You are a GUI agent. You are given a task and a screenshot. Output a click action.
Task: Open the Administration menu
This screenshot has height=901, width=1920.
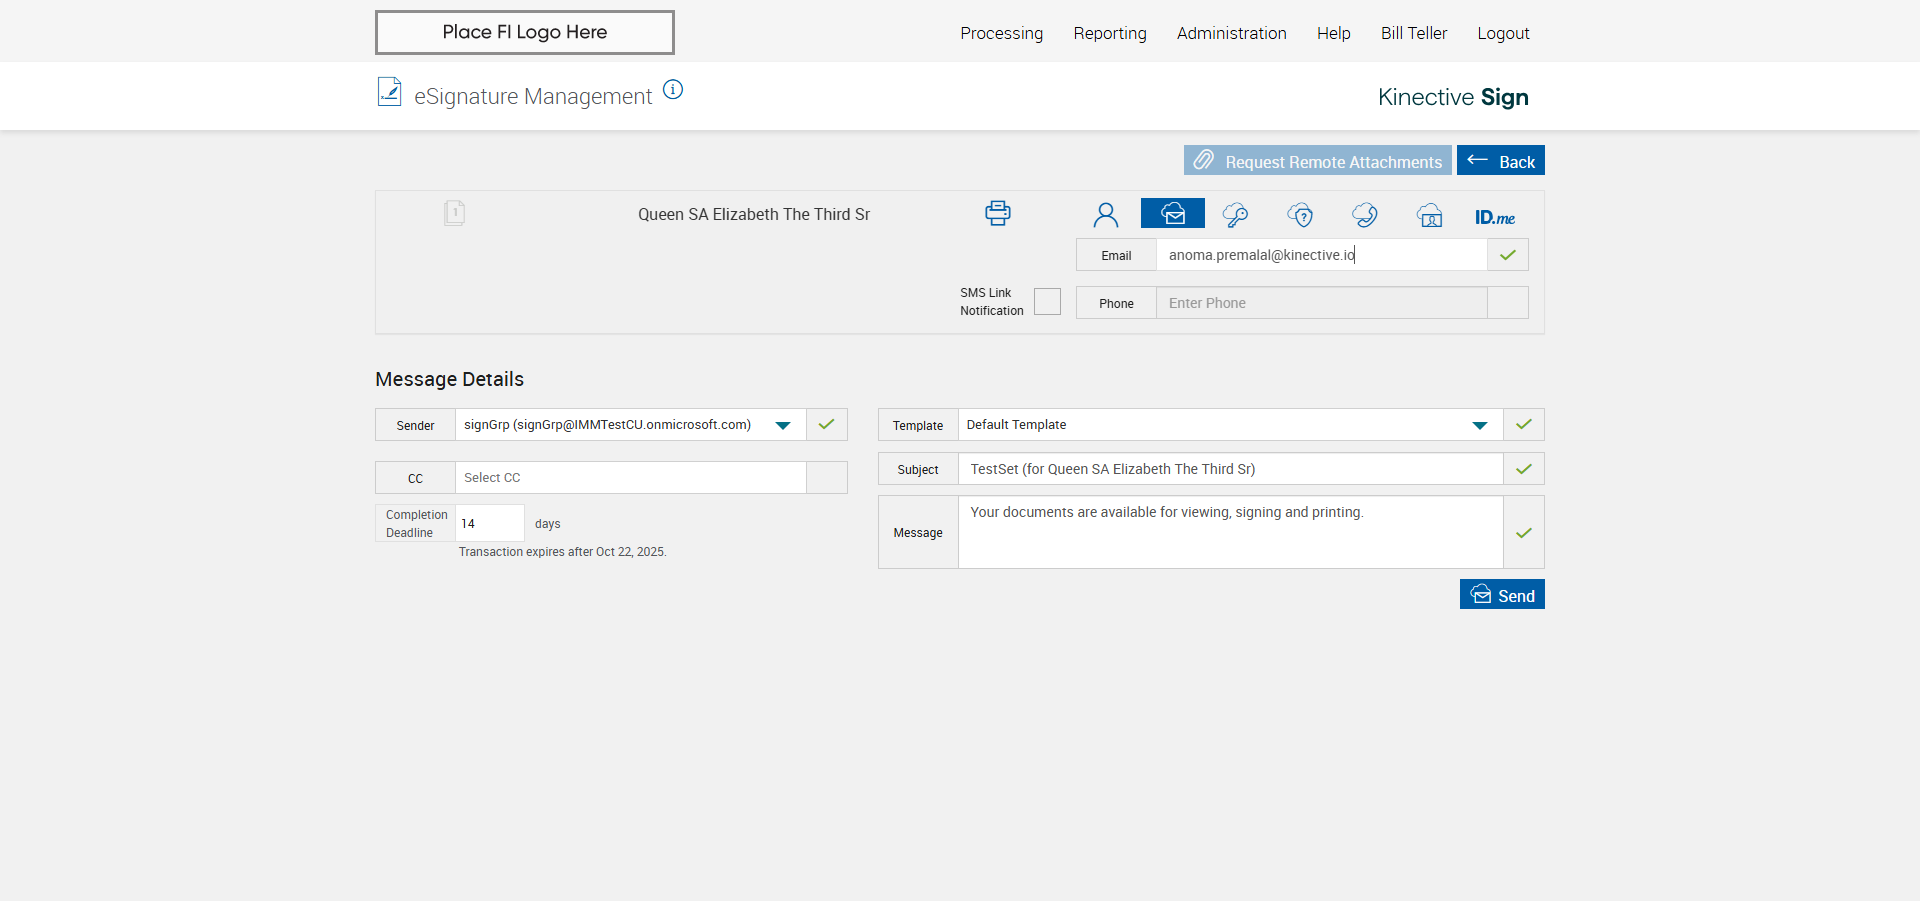(x=1231, y=33)
